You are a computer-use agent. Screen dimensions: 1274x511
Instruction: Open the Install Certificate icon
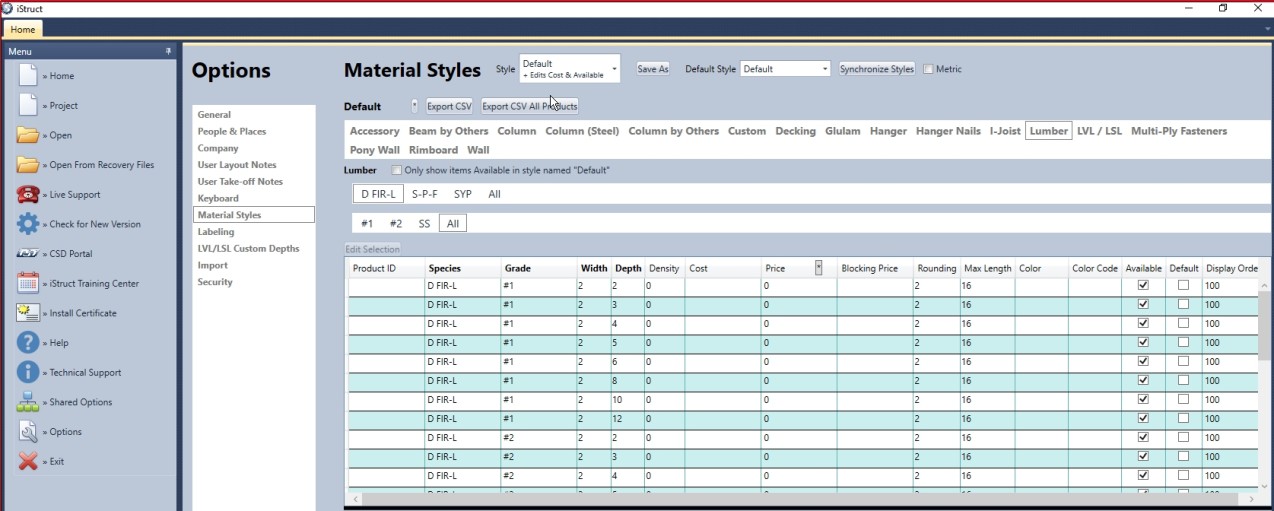click(x=28, y=313)
